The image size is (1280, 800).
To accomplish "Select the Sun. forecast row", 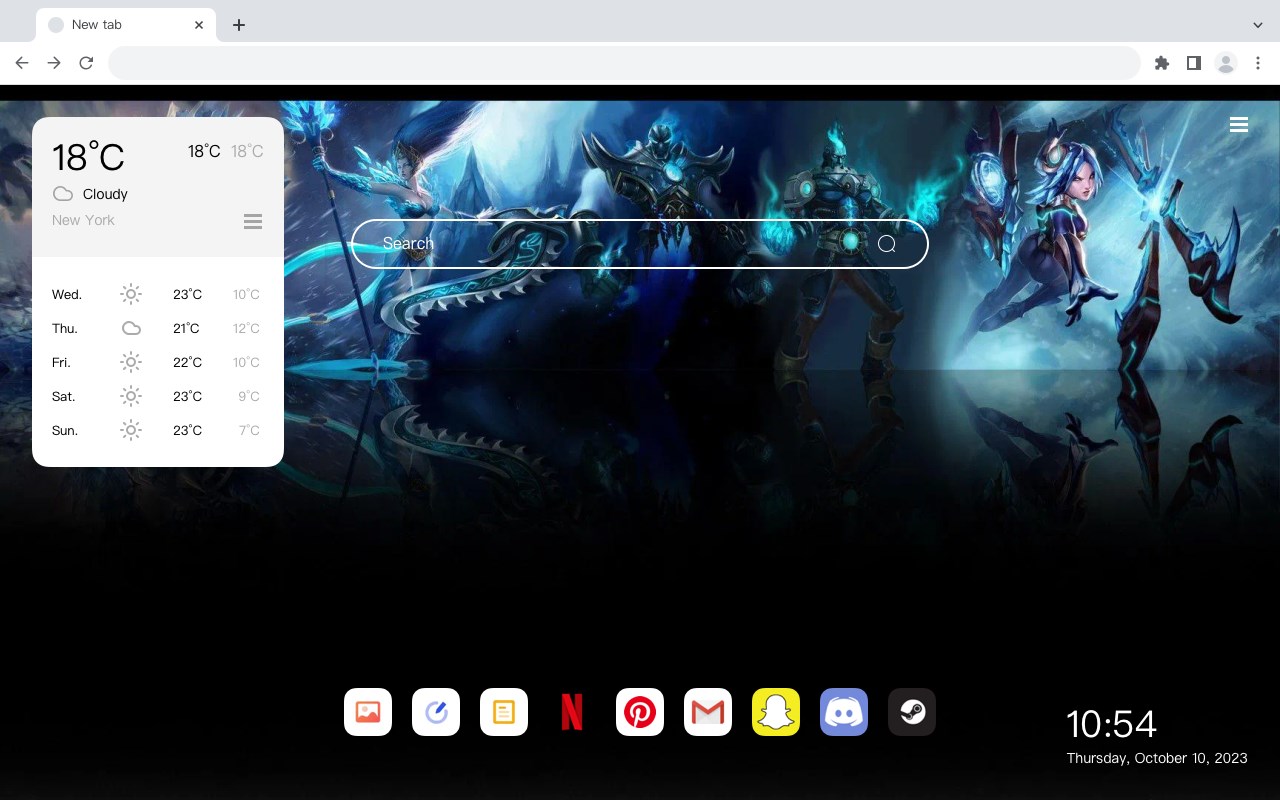I will (x=157, y=430).
